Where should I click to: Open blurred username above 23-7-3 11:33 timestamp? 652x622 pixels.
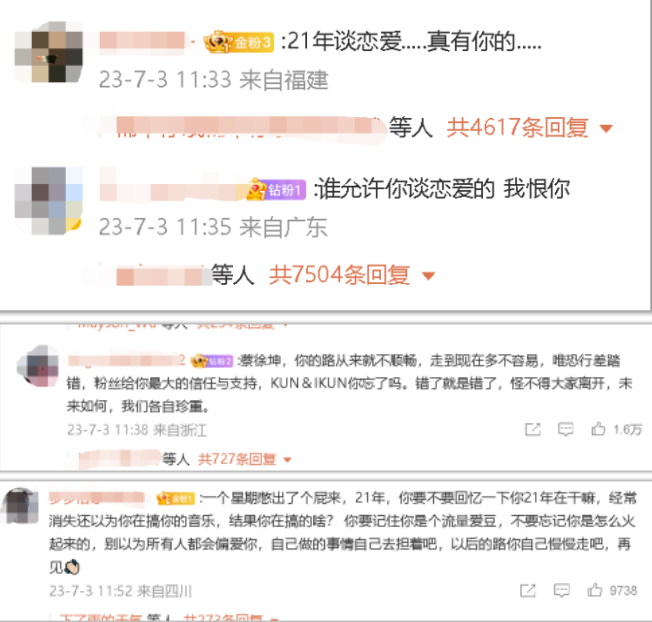coord(142,42)
